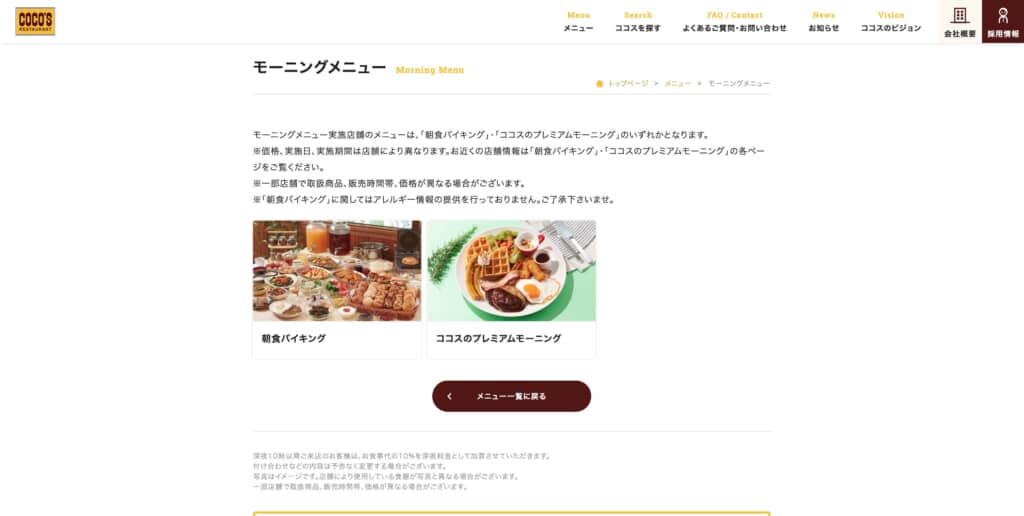This screenshot has height=516, width=1024.
Task: Open FAQ / Contact よくあるご質問 nav item
Action: coord(735,22)
